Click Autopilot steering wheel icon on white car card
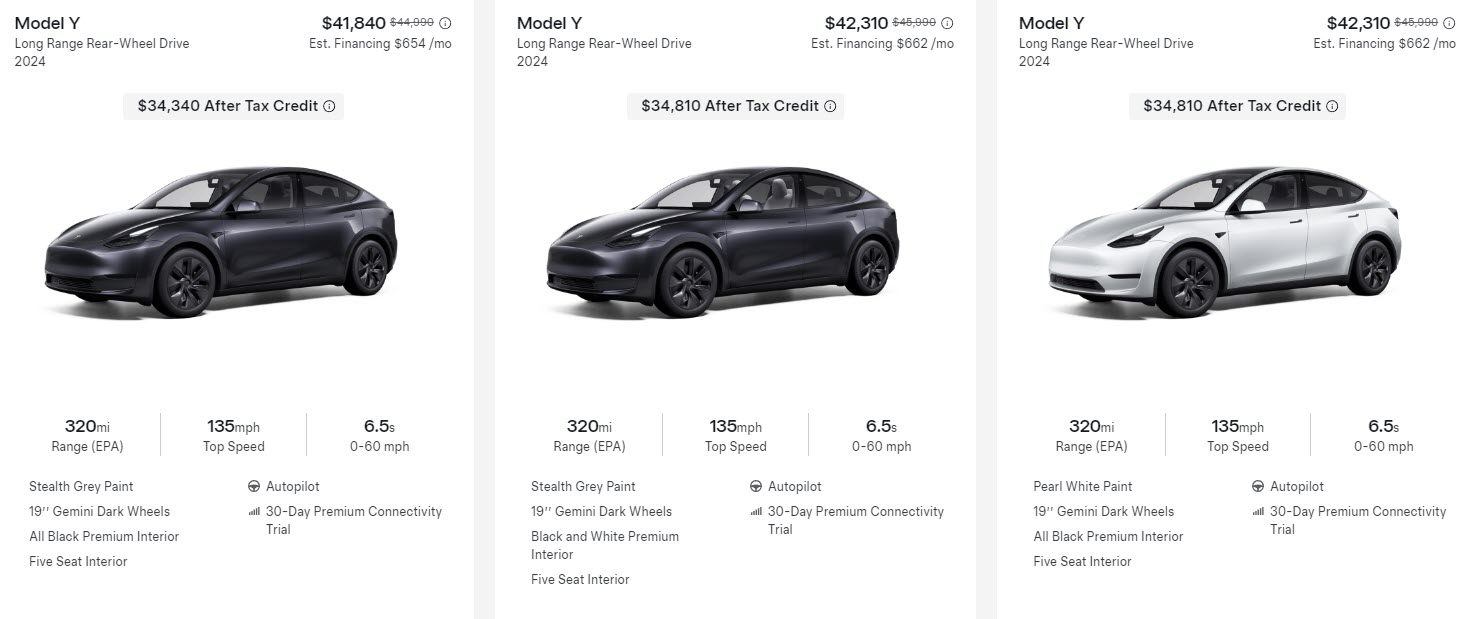The width and height of the screenshot is (1468, 619). pyautogui.click(x=1258, y=487)
